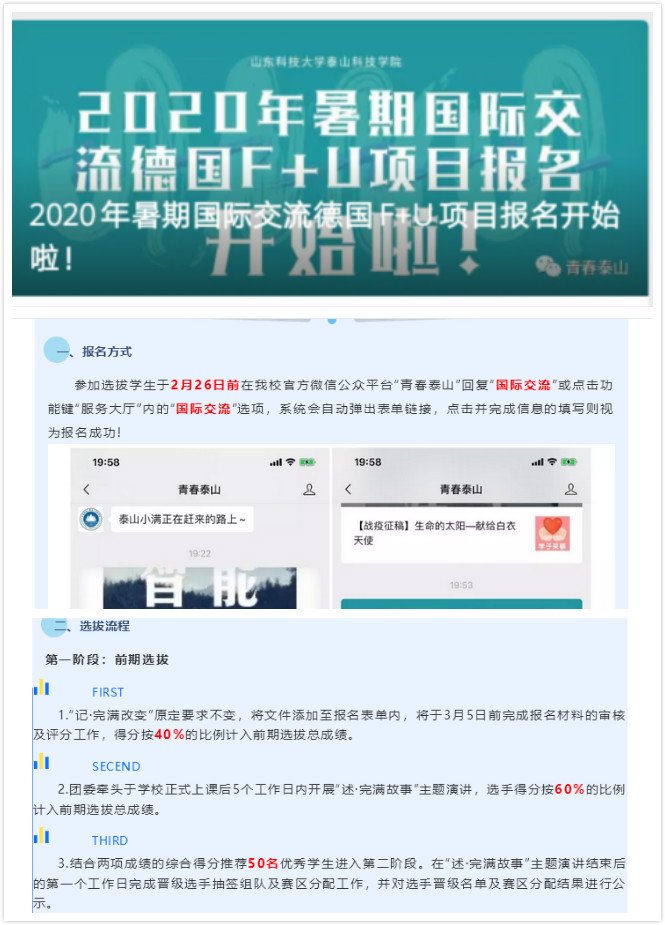Click bar chart icon beside FIRST
Viewport: 665px width, 925px height.
click(41, 688)
